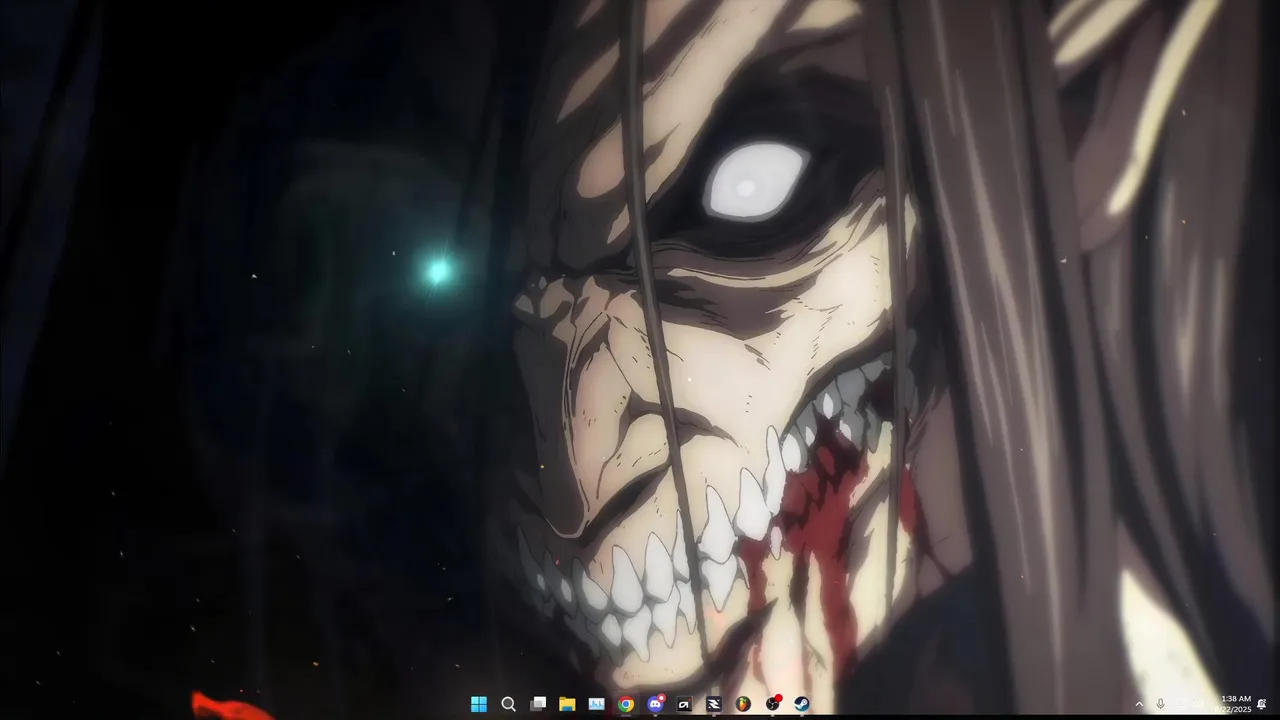Open Steam from the taskbar
This screenshot has height=720, width=1280.
[x=801, y=704]
